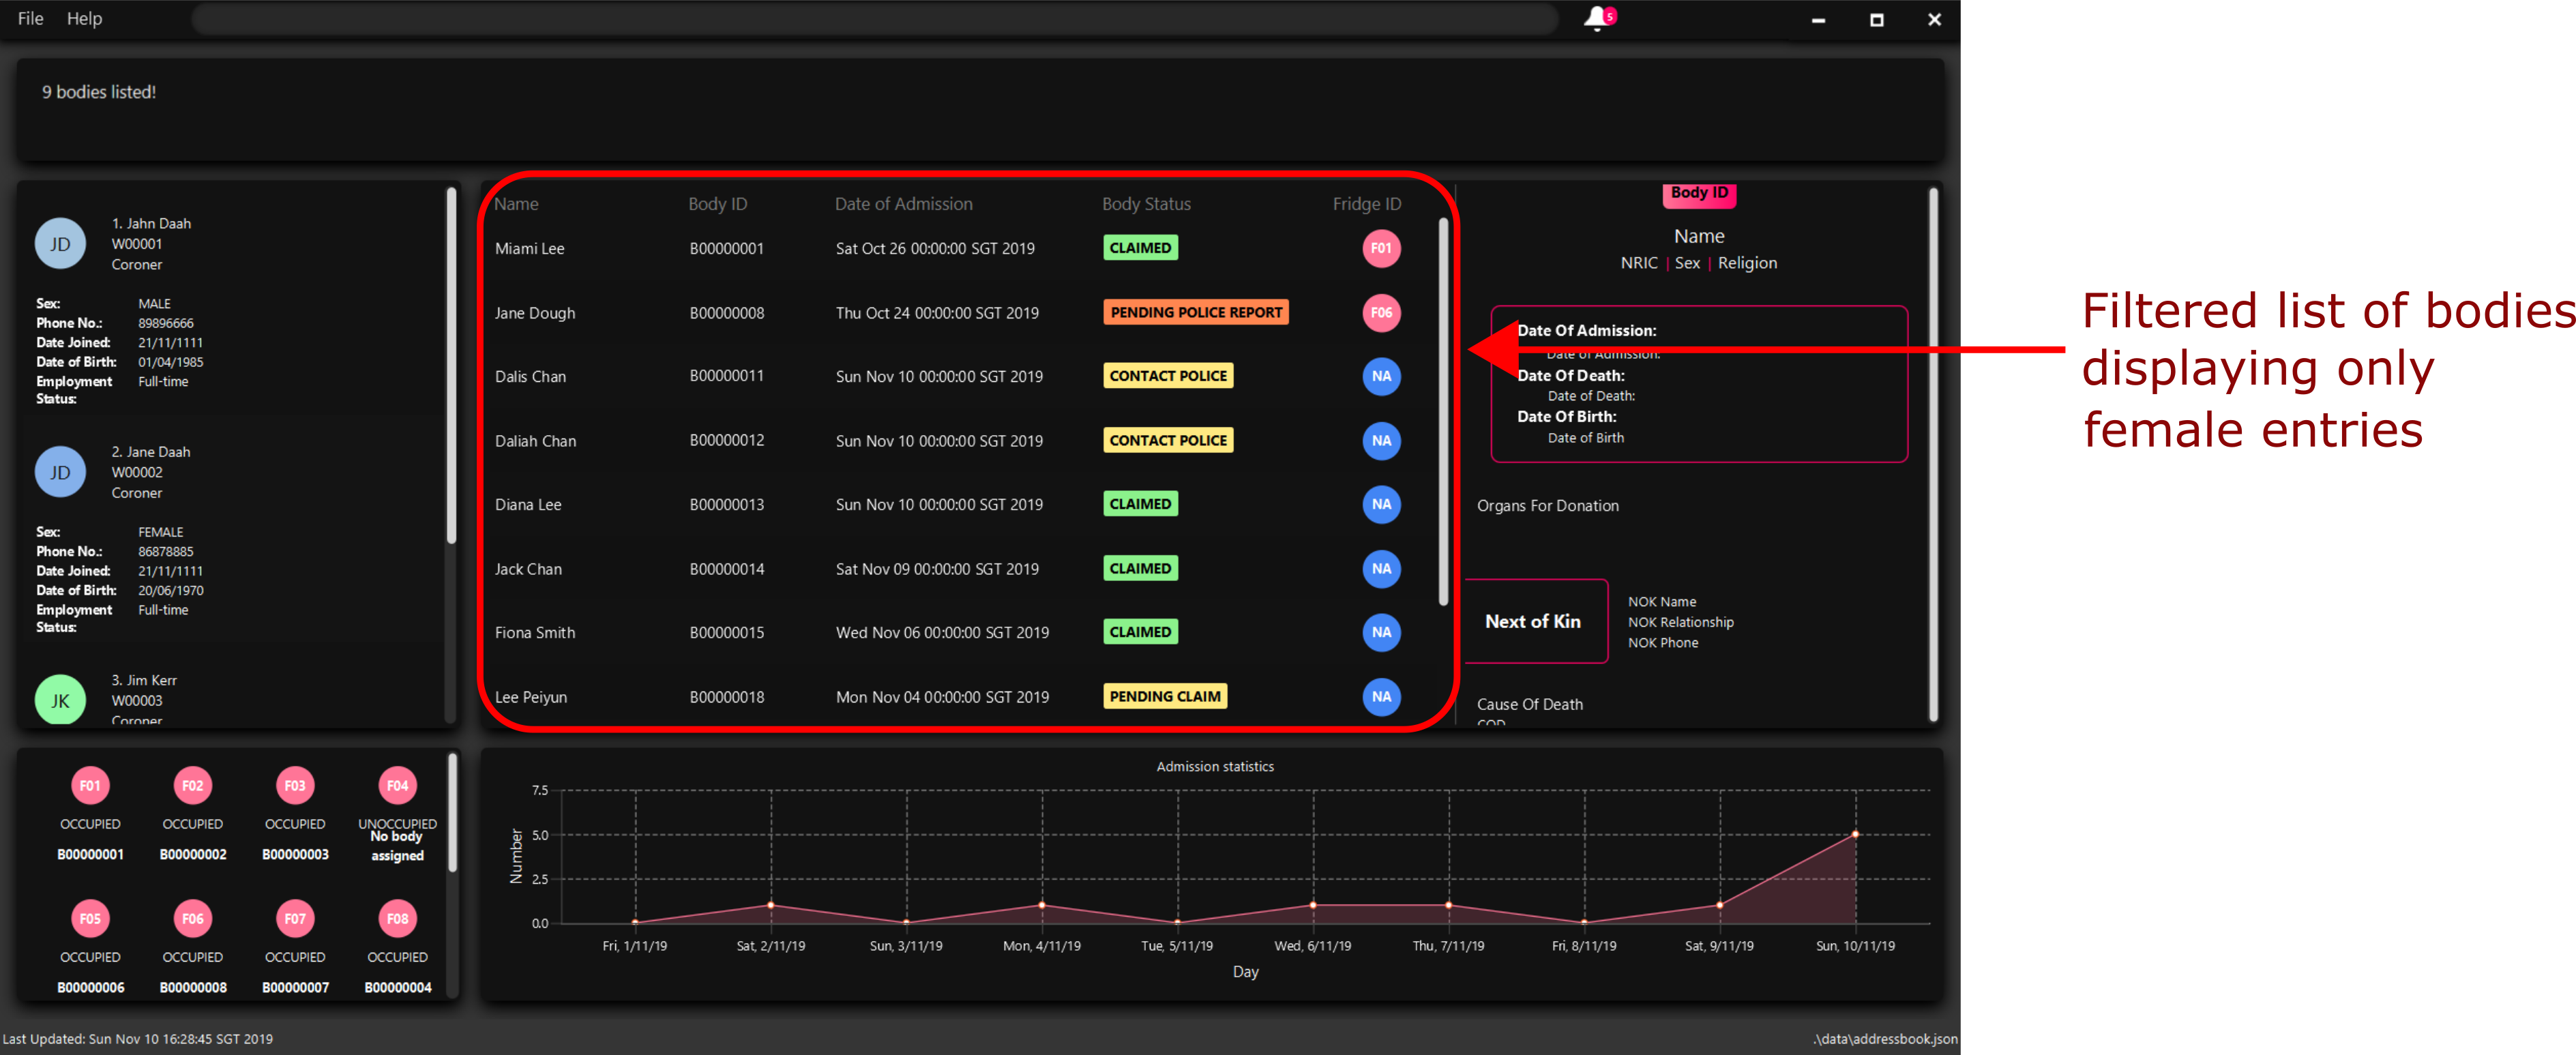Select the JD avatar of Jahn Daah
Image resolution: width=2576 pixels, height=1055 pixels.
click(x=60, y=244)
